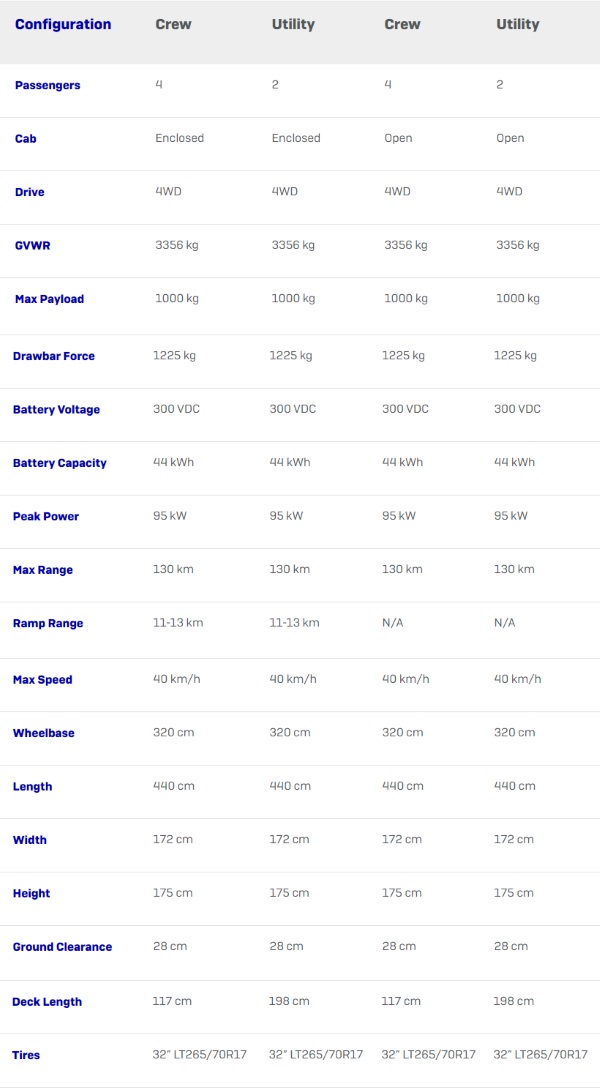Click the Ramp Range row label
Screen dimensions: 600x1090
tap(48, 624)
